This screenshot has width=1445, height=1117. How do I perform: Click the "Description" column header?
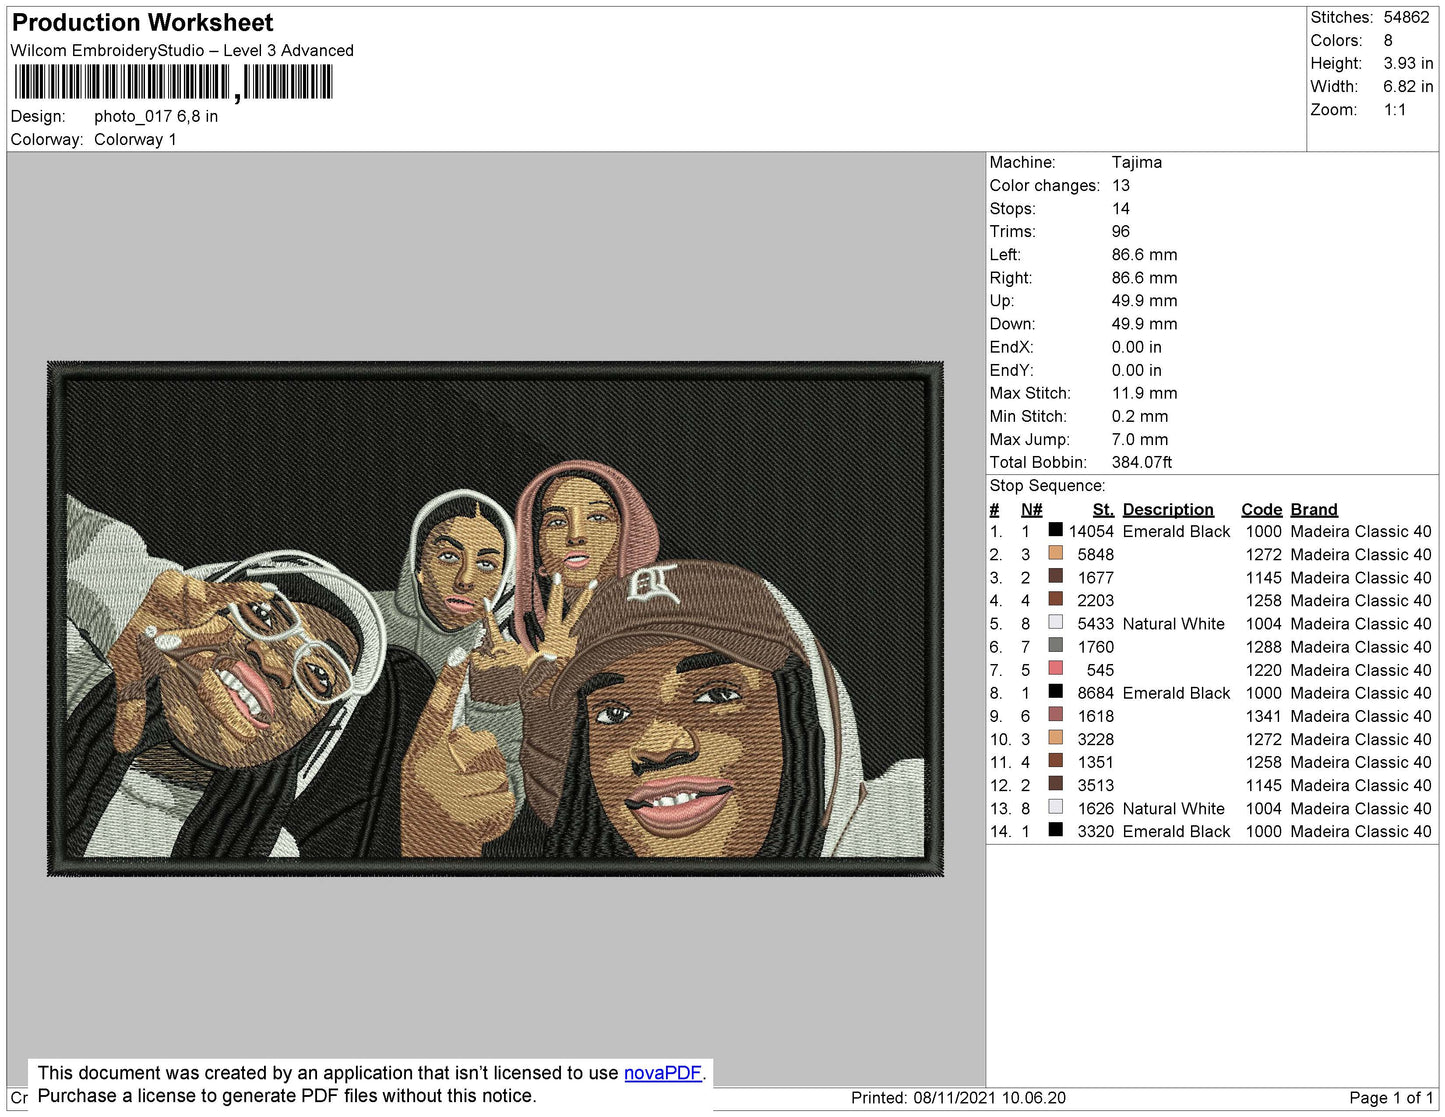pyautogui.click(x=1168, y=509)
